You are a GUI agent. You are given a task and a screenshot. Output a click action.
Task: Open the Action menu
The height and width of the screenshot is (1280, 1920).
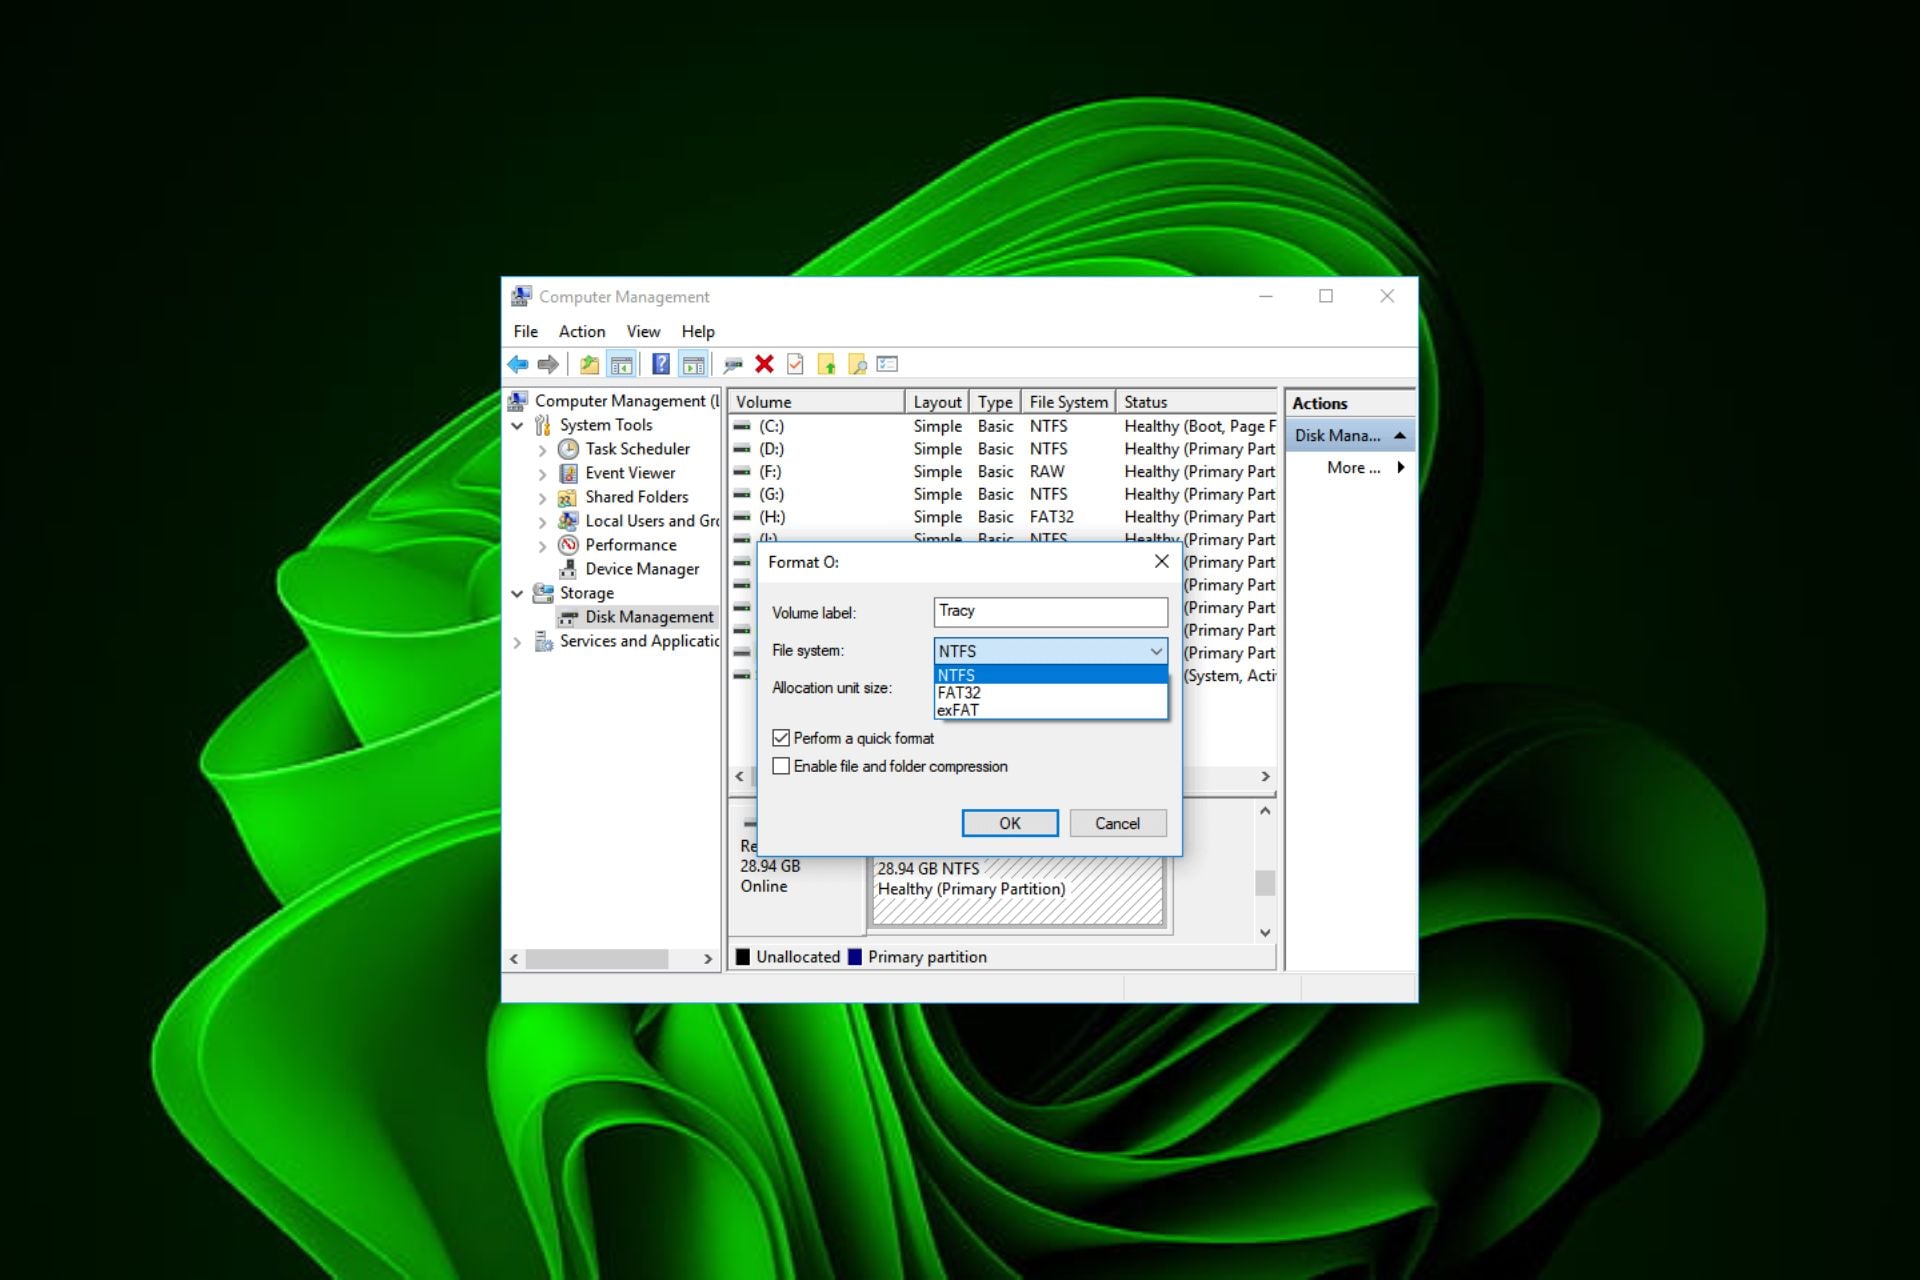[582, 332]
